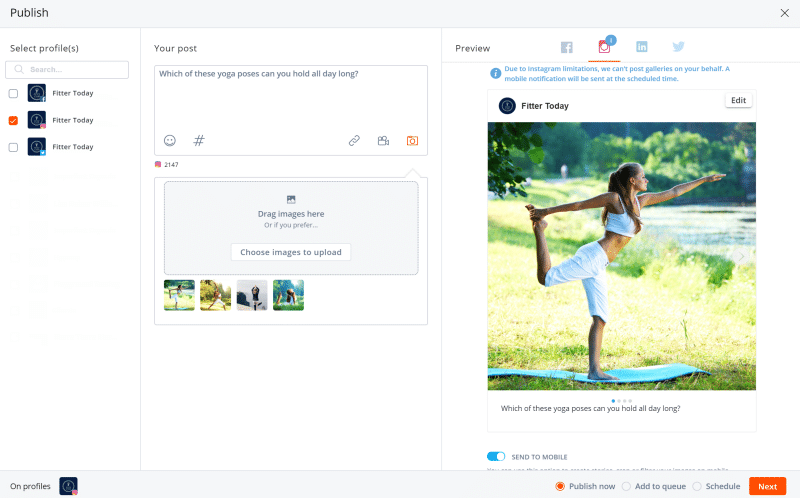Switch preview to Facebook tab
The image size is (800, 498).
click(566, 47)
